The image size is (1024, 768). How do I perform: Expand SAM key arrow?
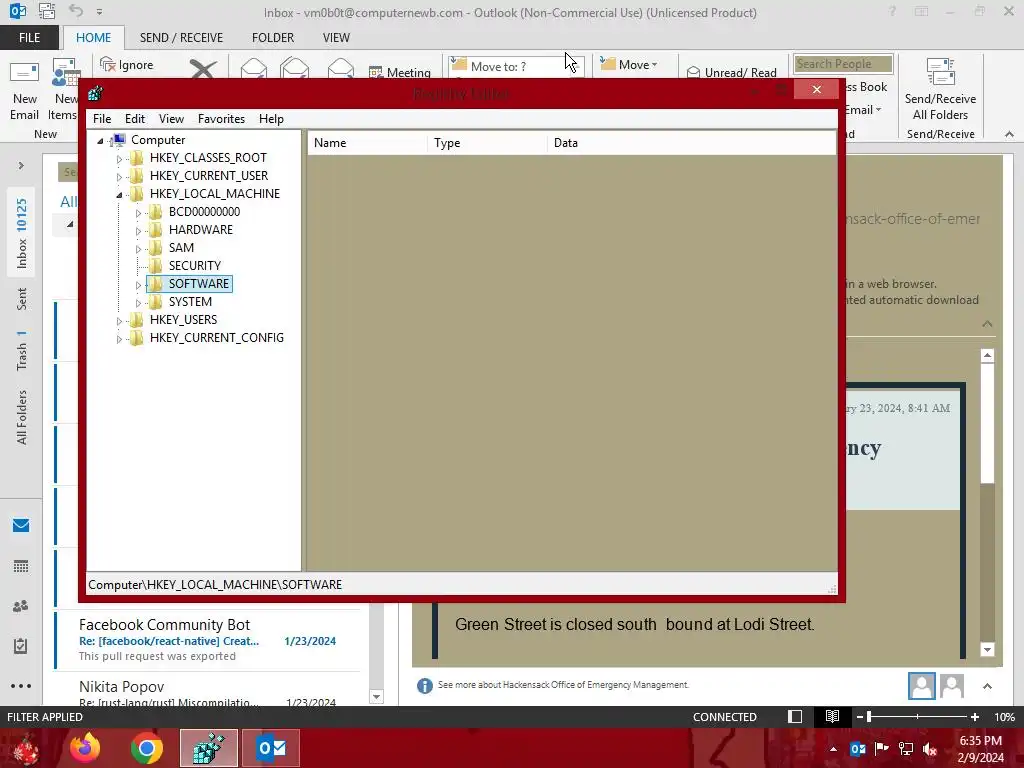(x=138, y=249)
